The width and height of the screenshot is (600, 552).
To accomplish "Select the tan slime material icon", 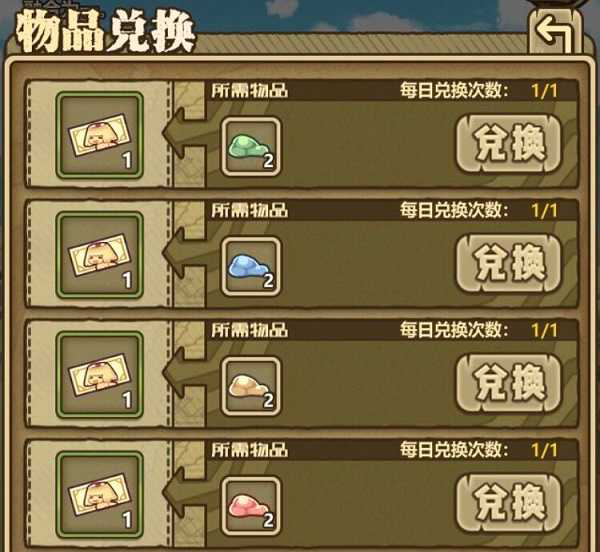I will (x=251, y=386).
